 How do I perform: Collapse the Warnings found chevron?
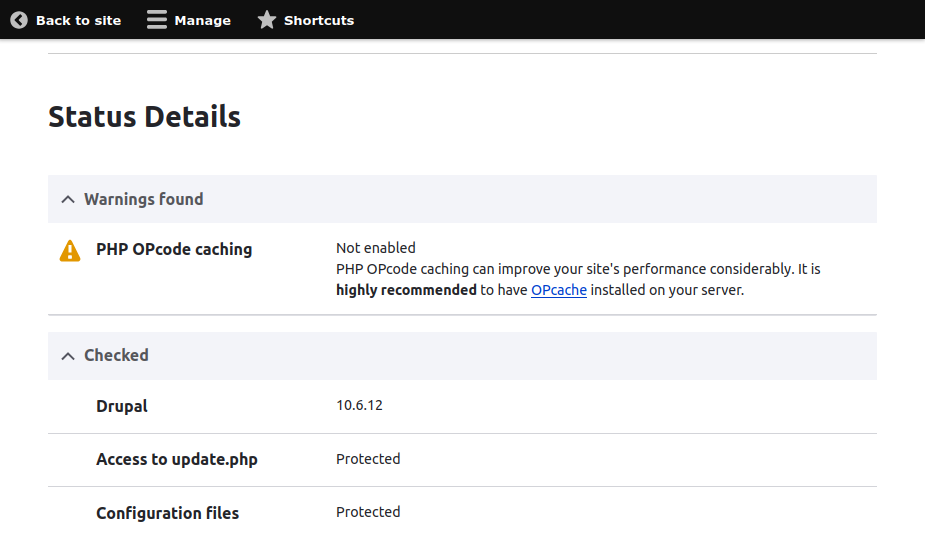point(68,199)
